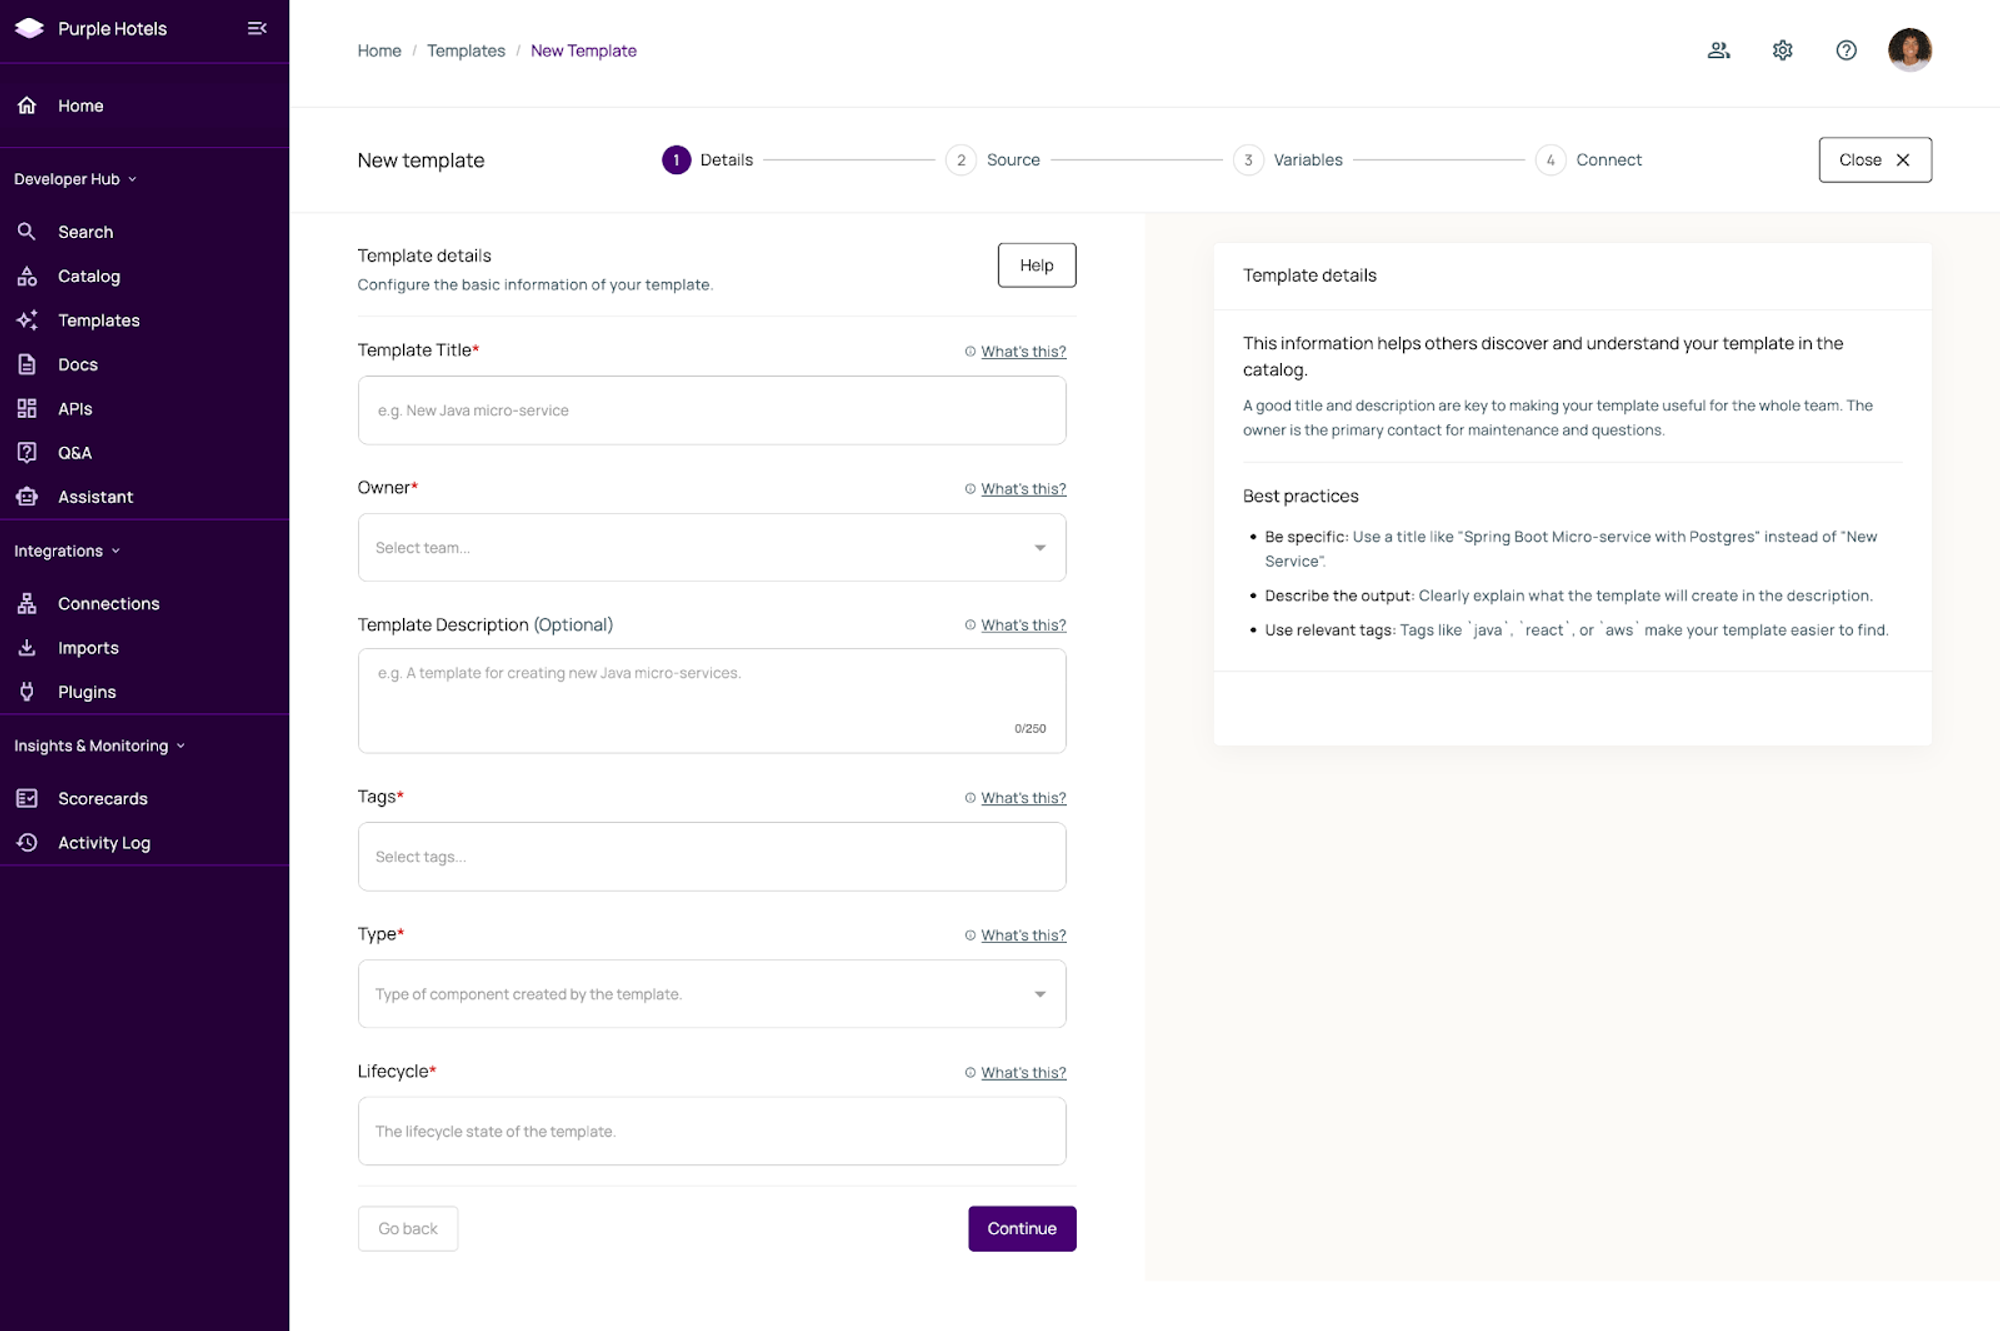
Task: Click the Go back button
Action: pyautogui.click(x=408, y=1228)
